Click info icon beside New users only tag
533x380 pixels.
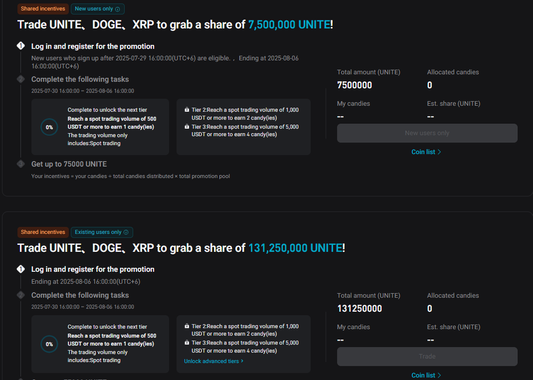coord(118,9)
